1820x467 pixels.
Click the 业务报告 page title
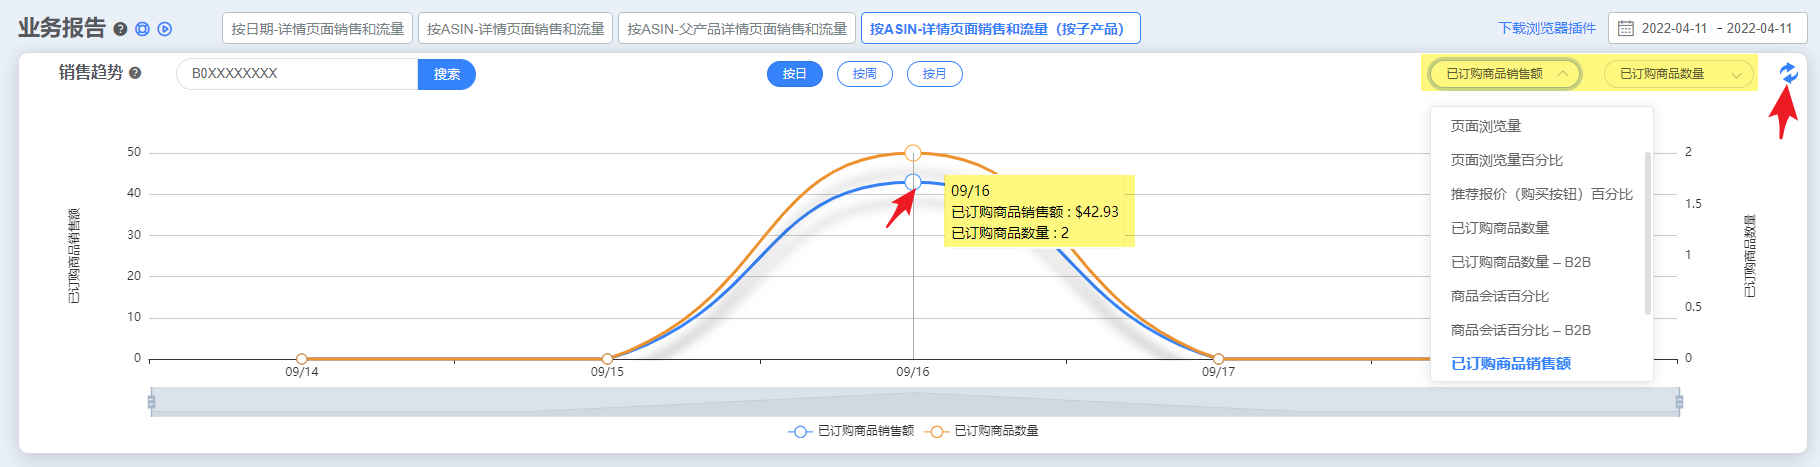coord(62,28)
